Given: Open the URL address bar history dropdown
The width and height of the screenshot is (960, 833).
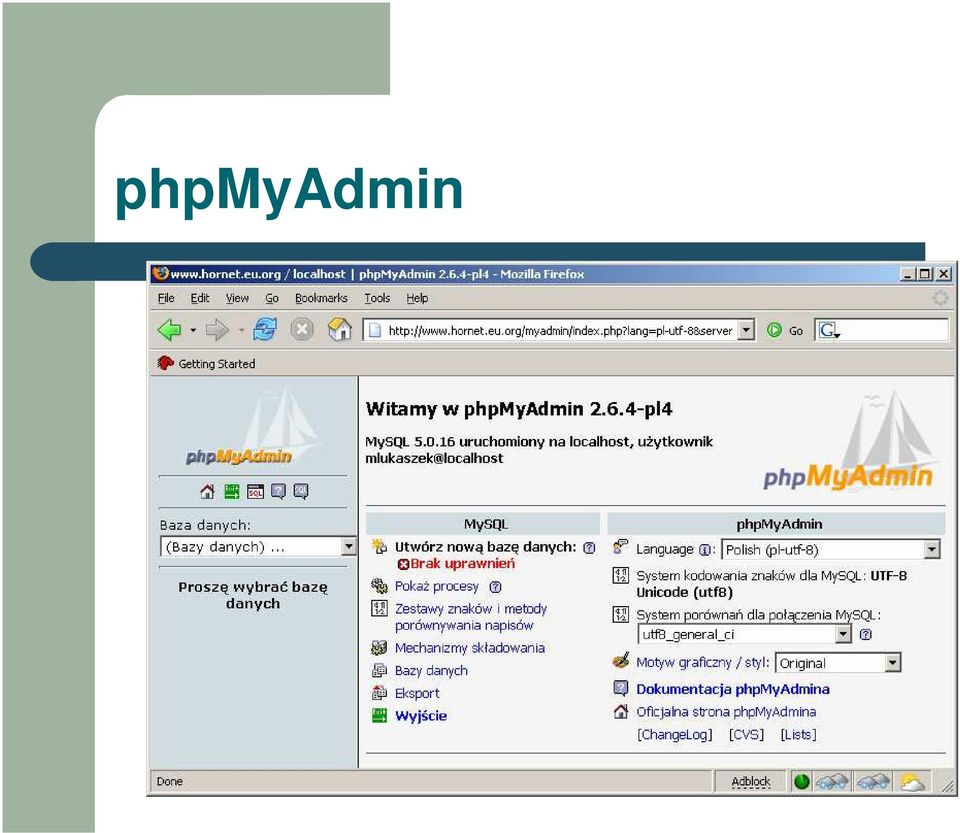Looking at the screenshot, I should click(x=746, y=331).
